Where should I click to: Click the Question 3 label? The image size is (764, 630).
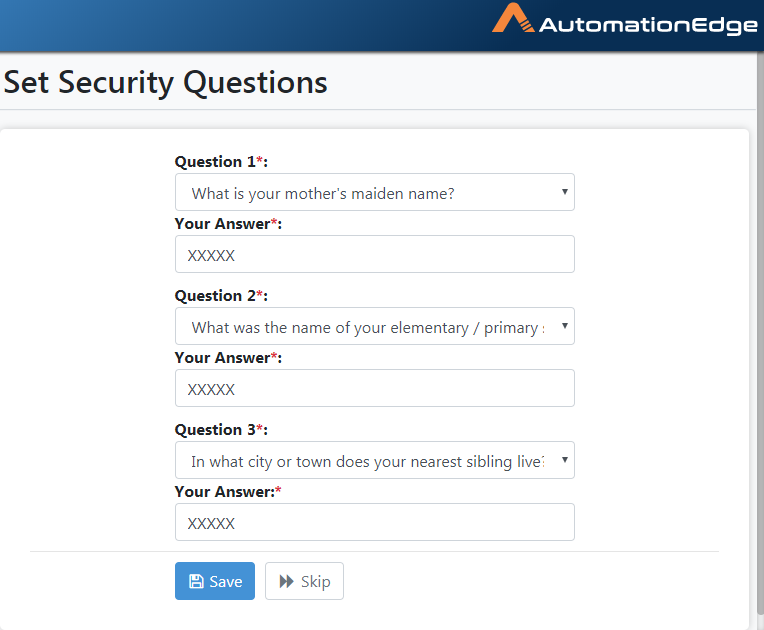221,429
